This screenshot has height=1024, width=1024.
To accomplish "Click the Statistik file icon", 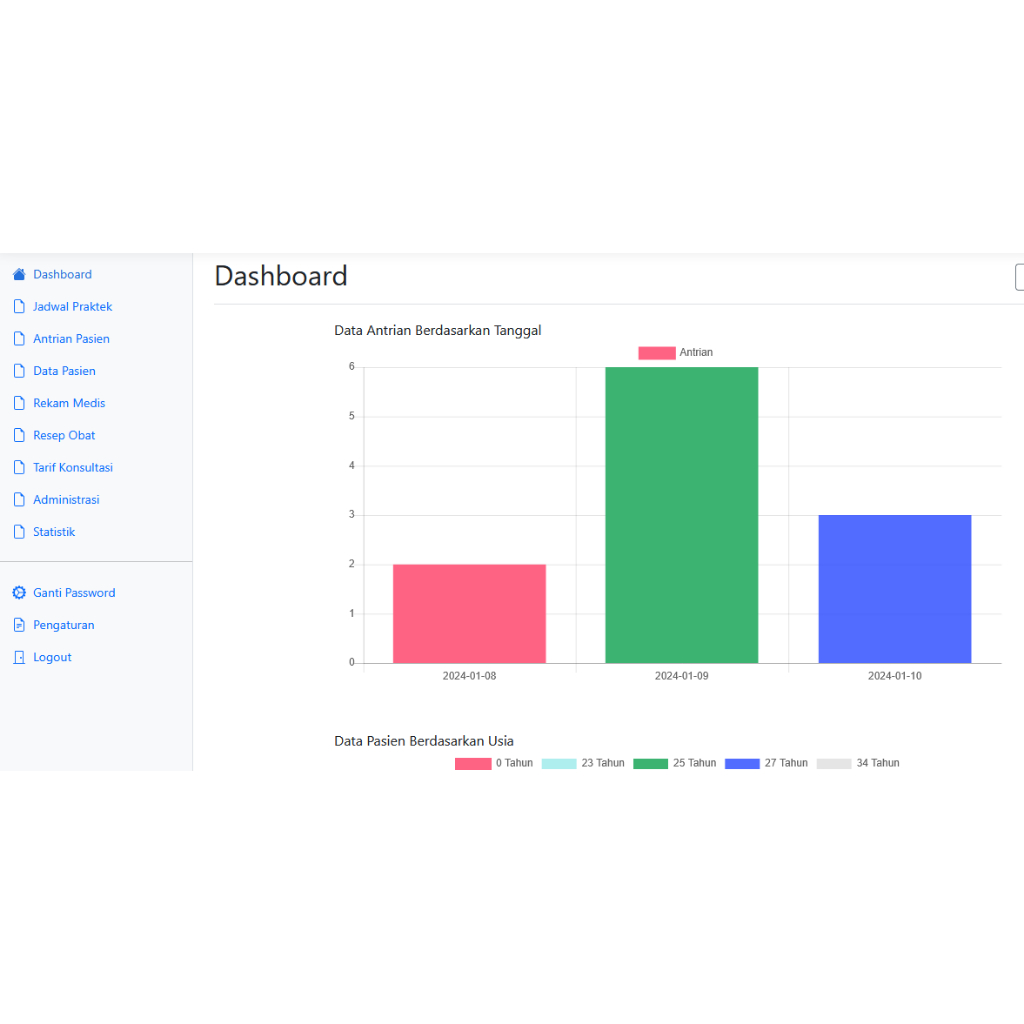I will click(x=19, y=532).
